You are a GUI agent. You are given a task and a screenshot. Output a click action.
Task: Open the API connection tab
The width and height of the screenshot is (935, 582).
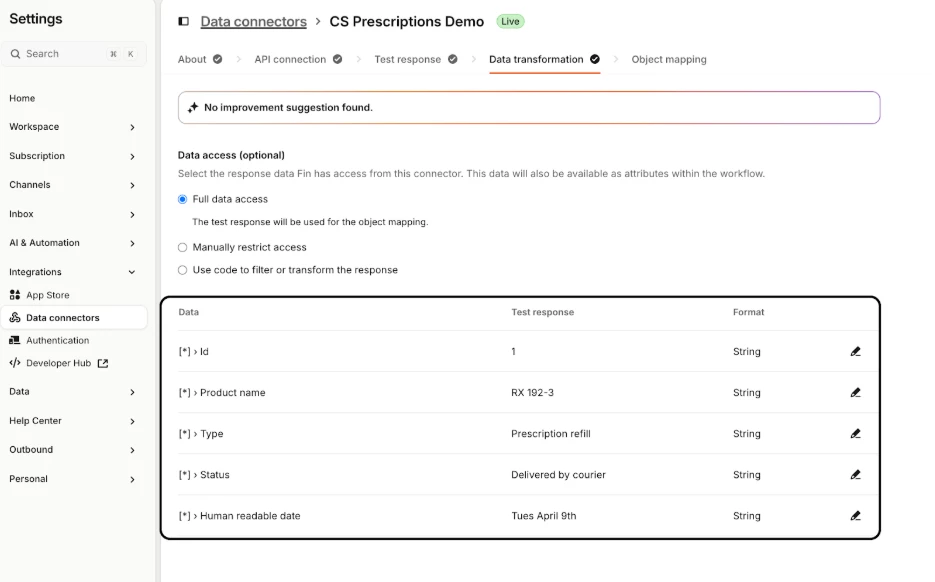point(290,59)
